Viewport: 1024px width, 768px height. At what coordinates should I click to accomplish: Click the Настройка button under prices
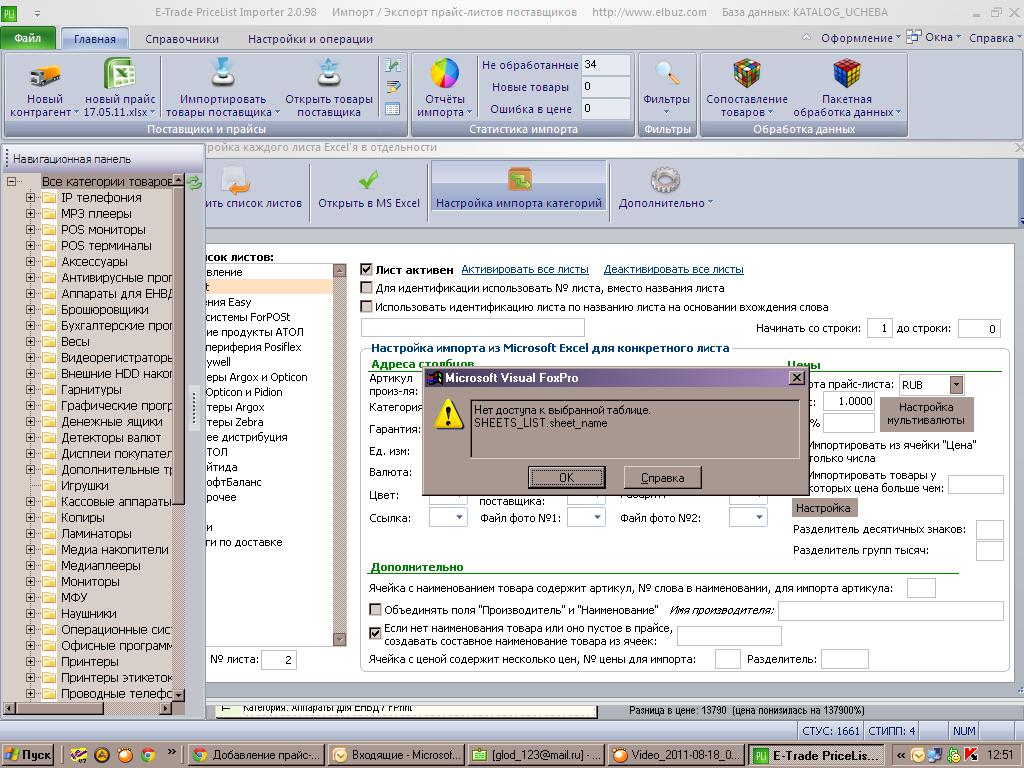(x=823, y=507)
